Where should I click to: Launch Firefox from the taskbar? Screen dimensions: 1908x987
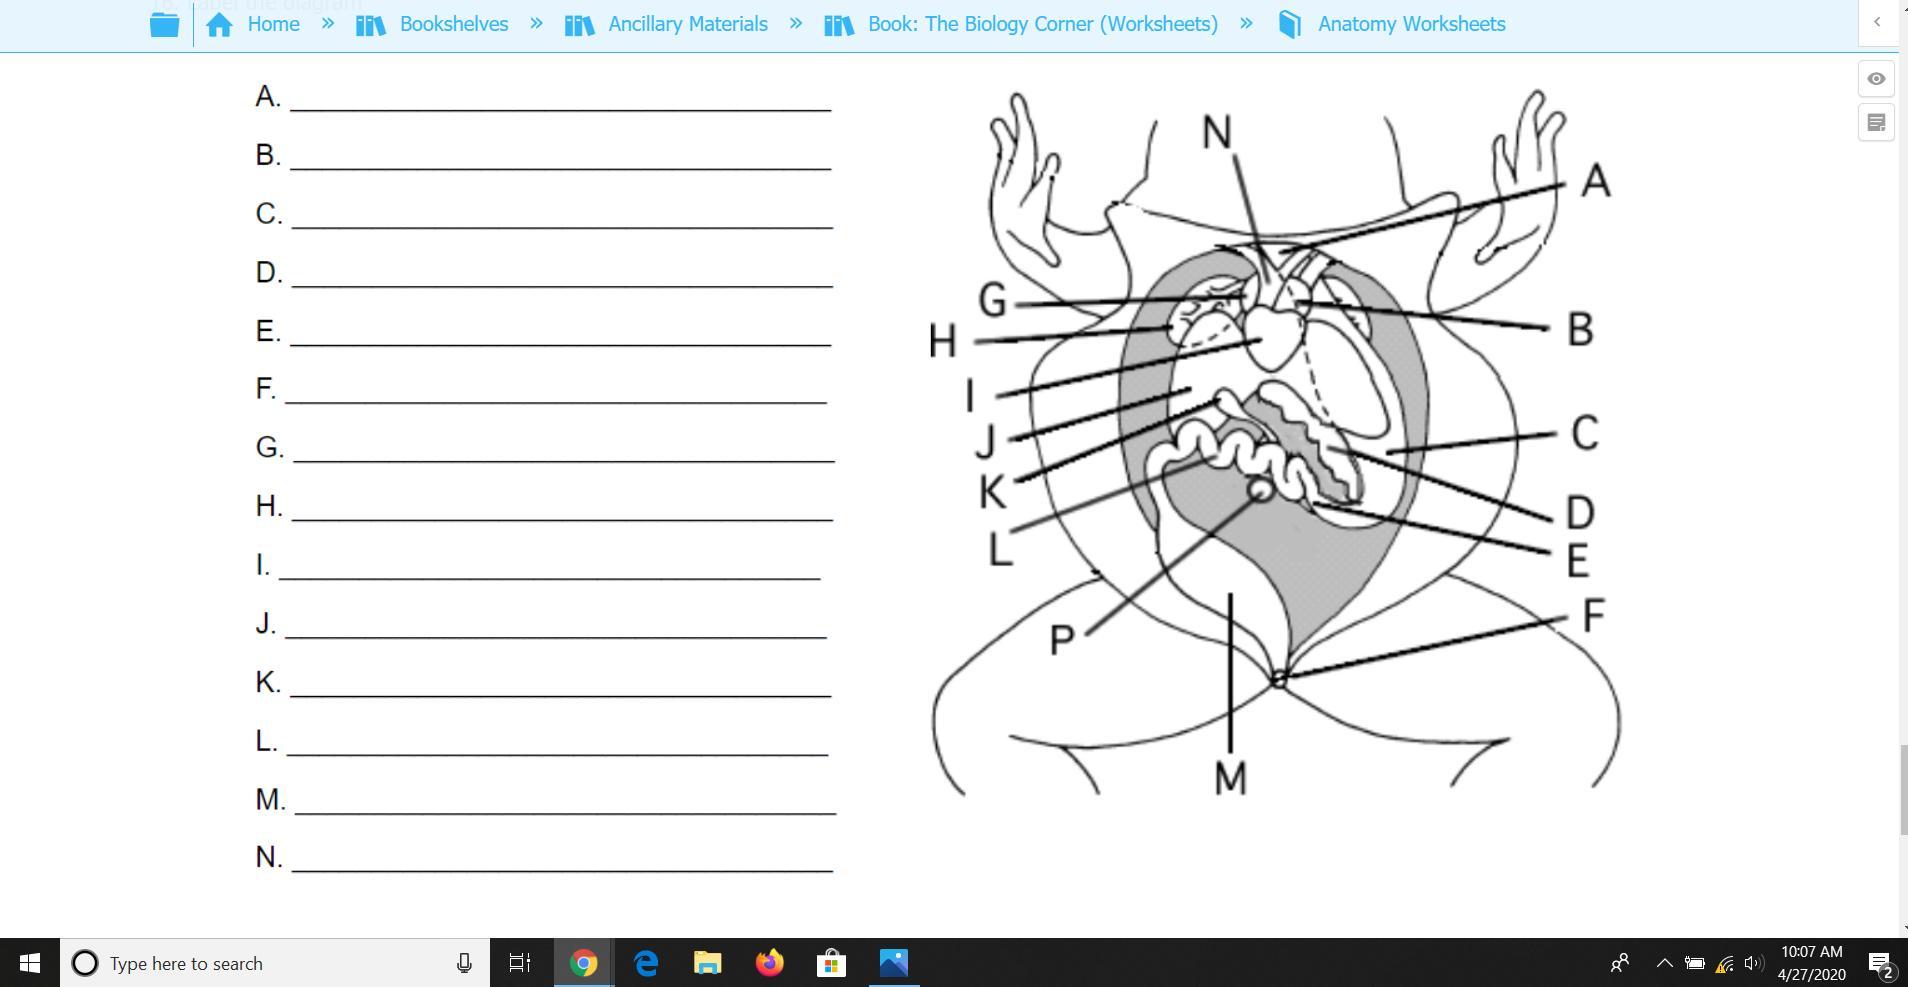click(770, 963)
